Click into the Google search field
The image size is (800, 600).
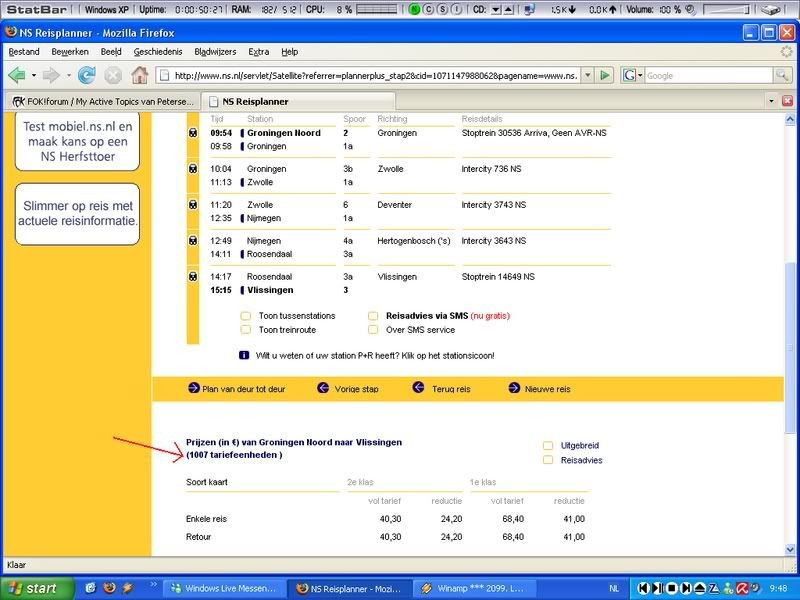[709, 76]
